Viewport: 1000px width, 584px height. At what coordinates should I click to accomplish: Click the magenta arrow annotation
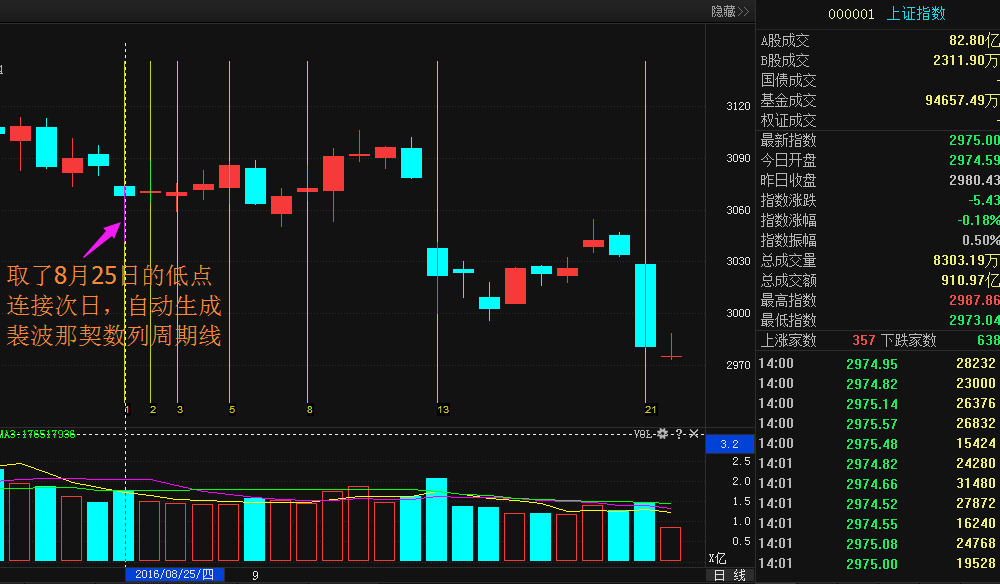[103, 239]
